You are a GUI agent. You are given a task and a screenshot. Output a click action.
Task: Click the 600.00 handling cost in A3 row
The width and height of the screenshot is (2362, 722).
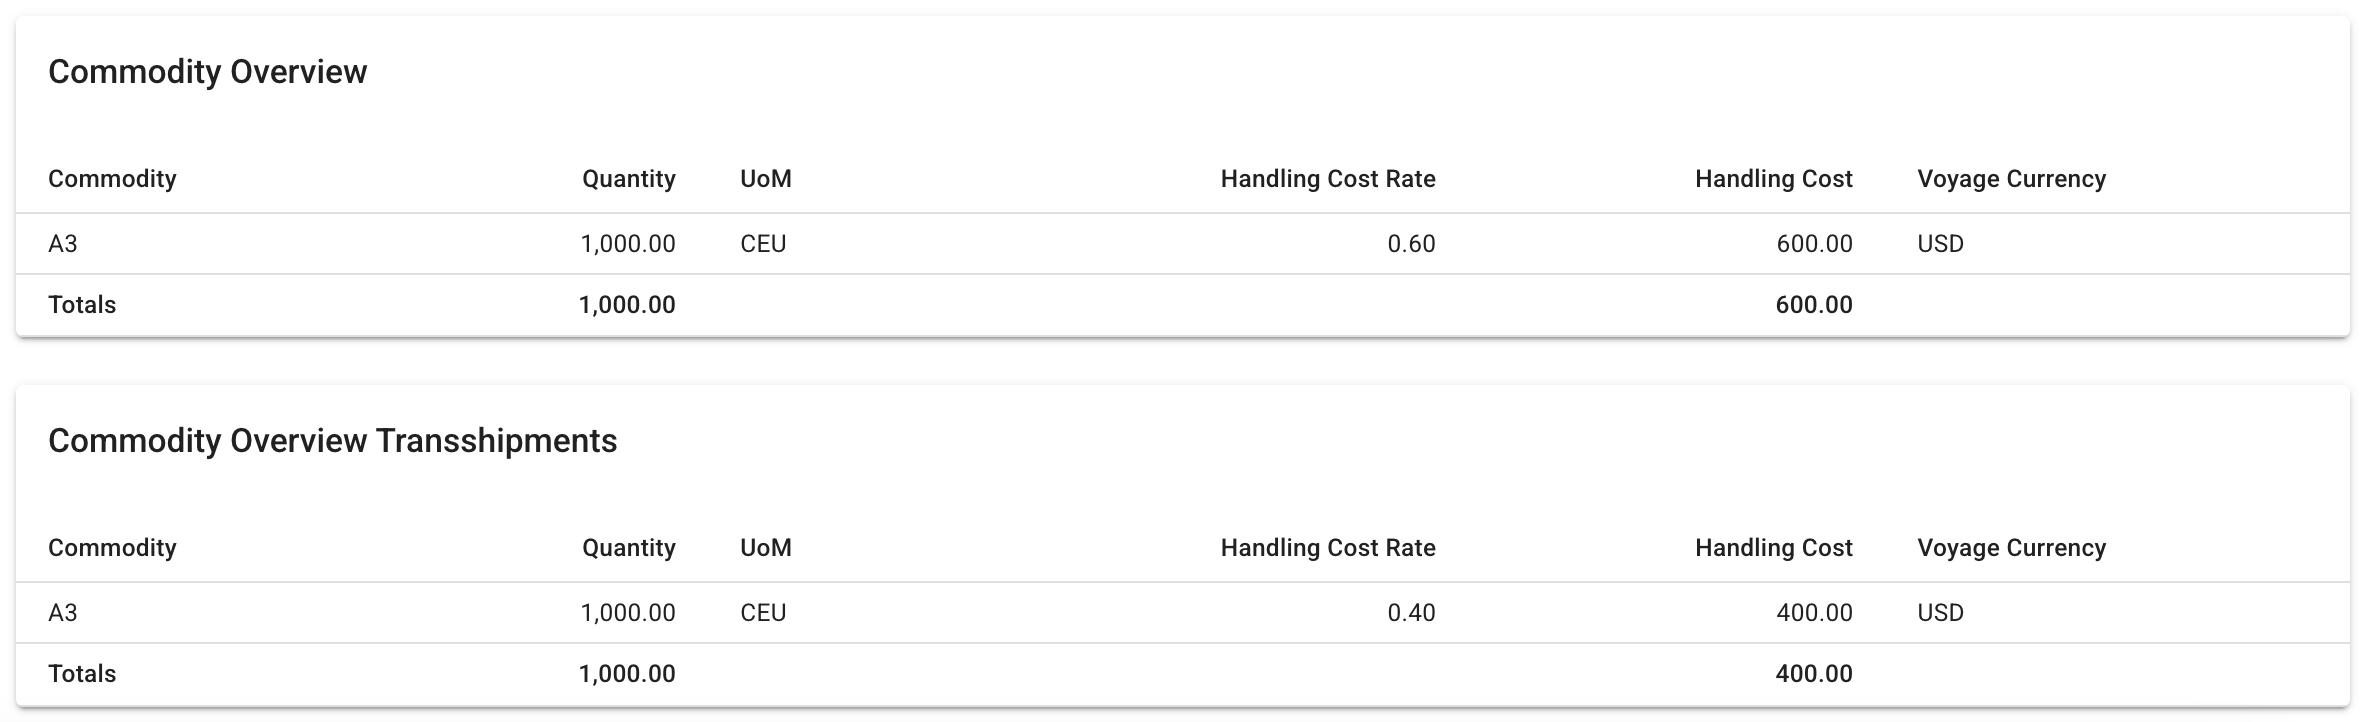[x=1814, y=244]
